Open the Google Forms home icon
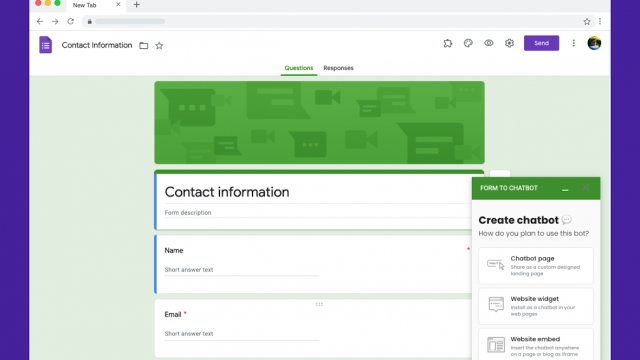Image resolution: width=640 pixels, height=360 pixels. tap(45, 45)
